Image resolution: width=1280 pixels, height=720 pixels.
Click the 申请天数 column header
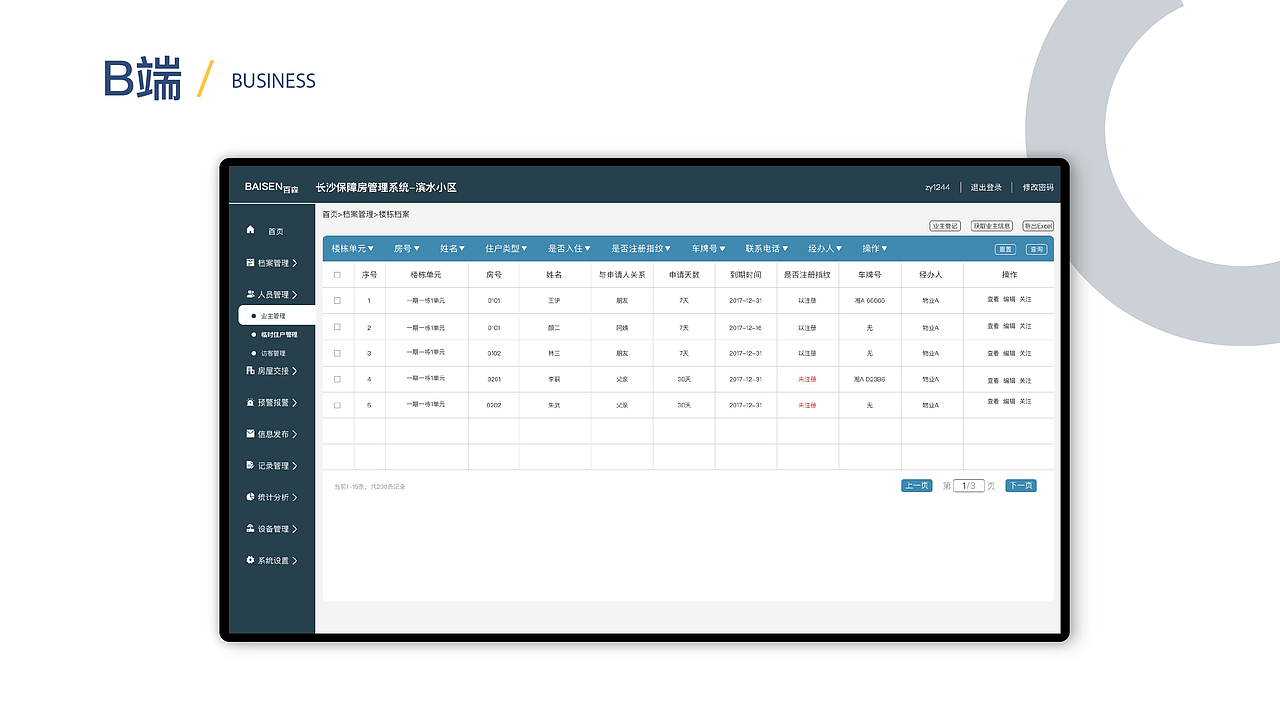pos(684,275)
